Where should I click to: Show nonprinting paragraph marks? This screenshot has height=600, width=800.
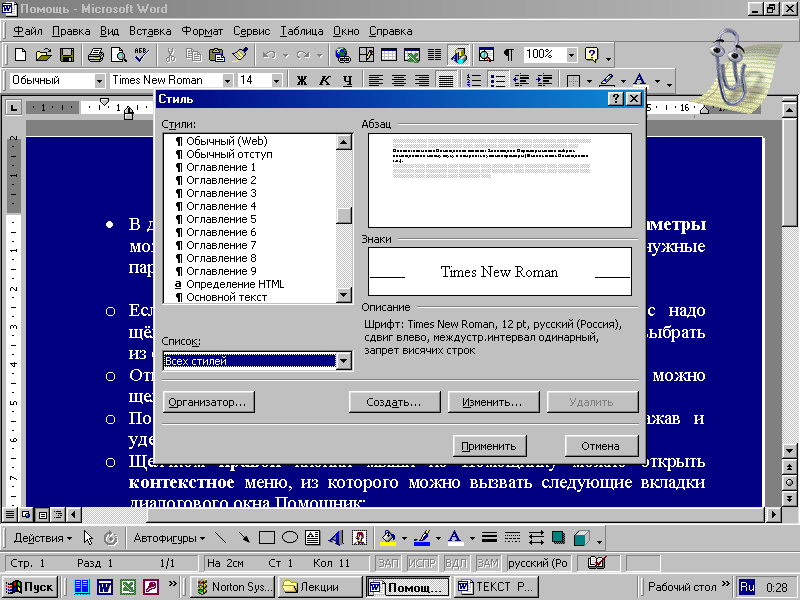(x=509, y=55)
